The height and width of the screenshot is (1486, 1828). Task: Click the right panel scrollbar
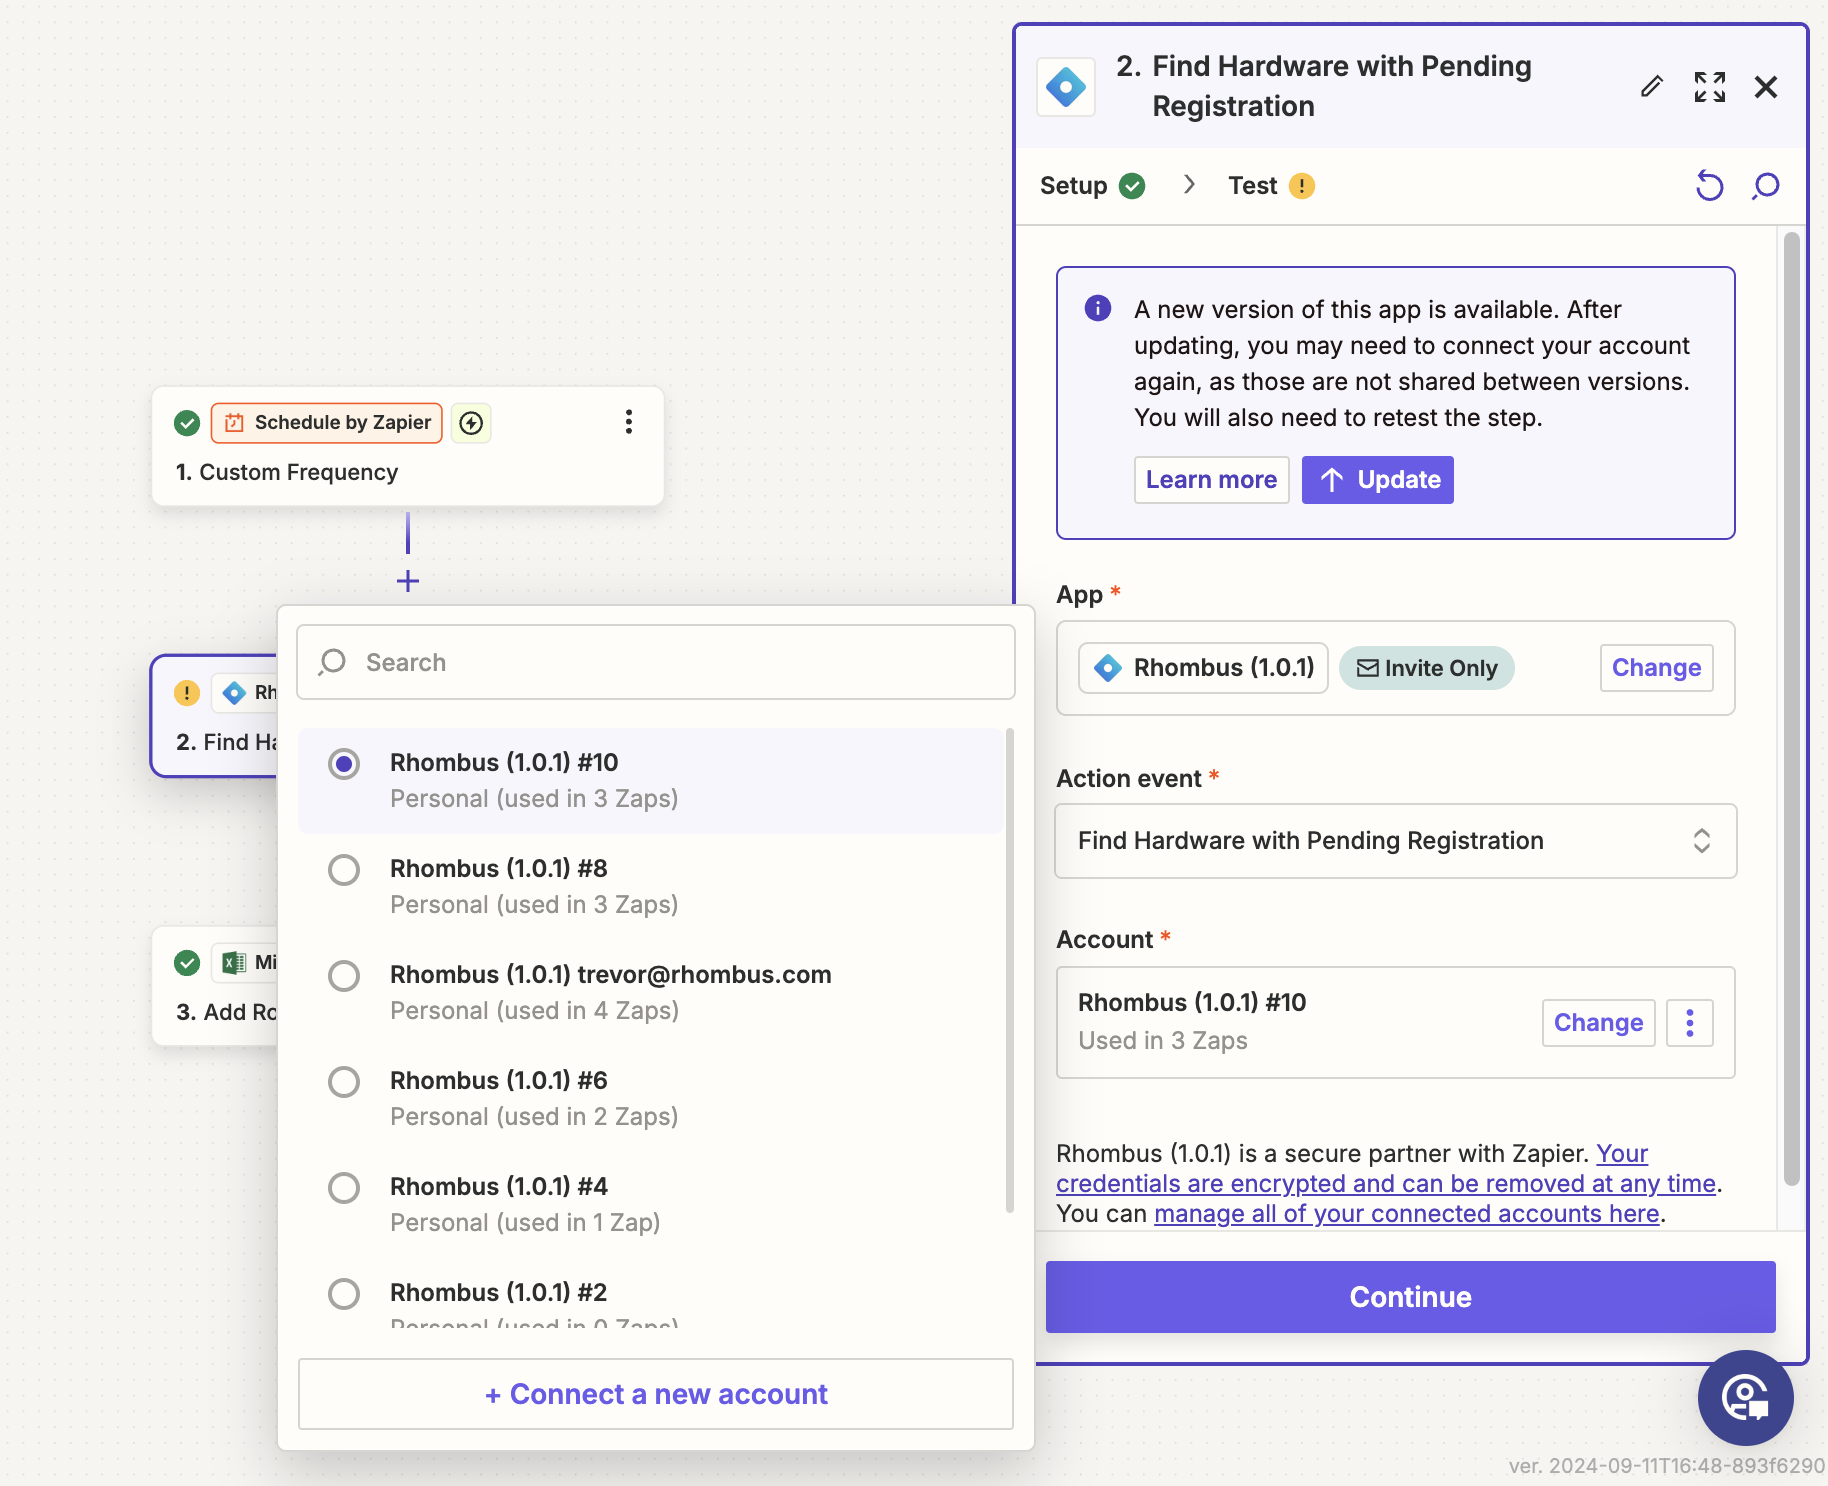pos(1791,709)
